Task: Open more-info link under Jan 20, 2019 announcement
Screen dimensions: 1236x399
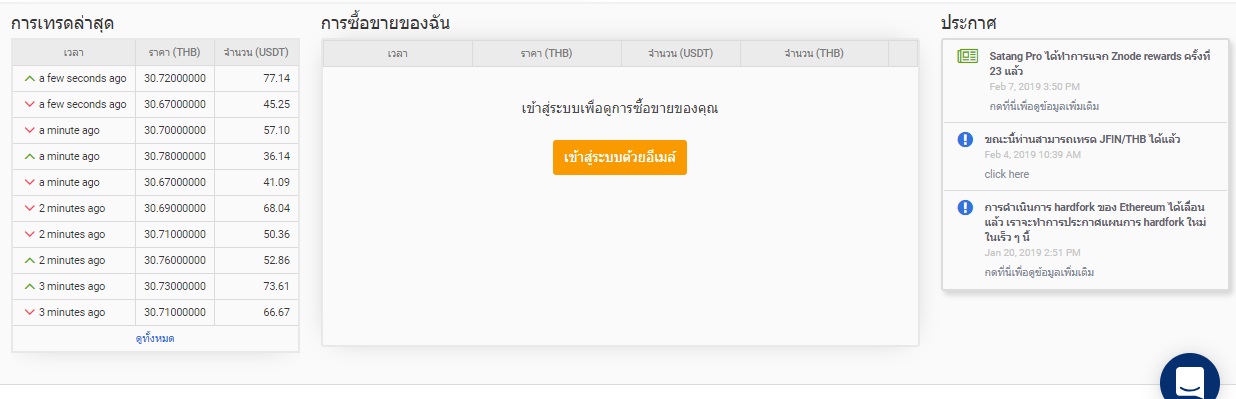Action: pyautogui.click(x=1039, y=272)
